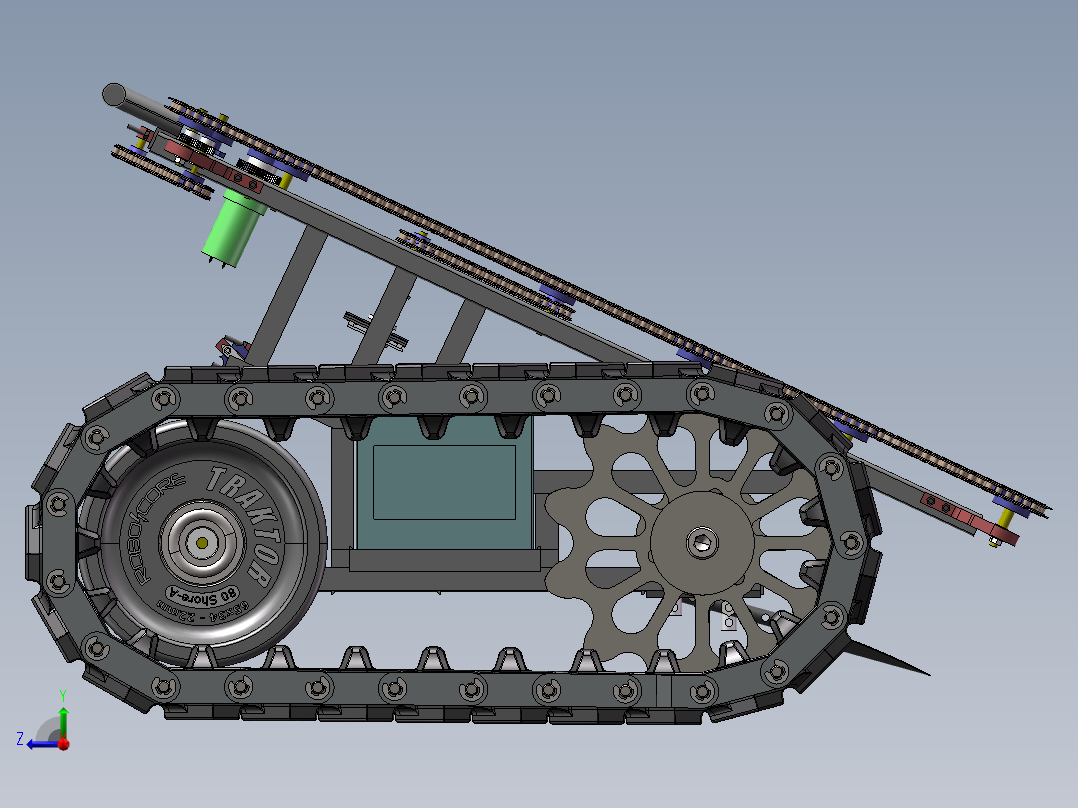
Task: Select the teal battery box
Action: pyautogui.click(x=444, y=483)
